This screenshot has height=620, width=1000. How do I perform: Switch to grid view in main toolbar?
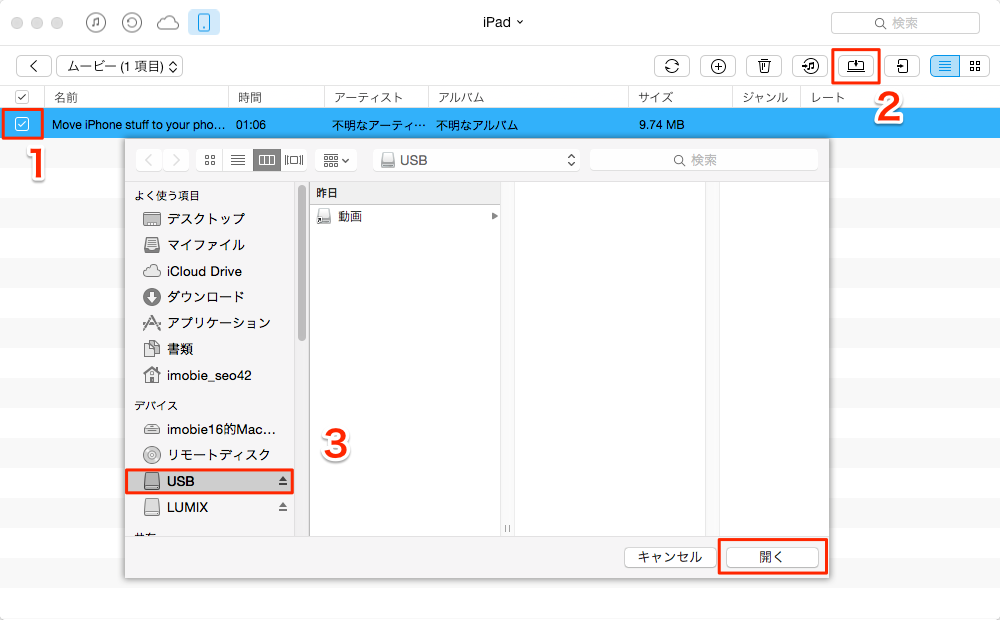pos(974,66)
